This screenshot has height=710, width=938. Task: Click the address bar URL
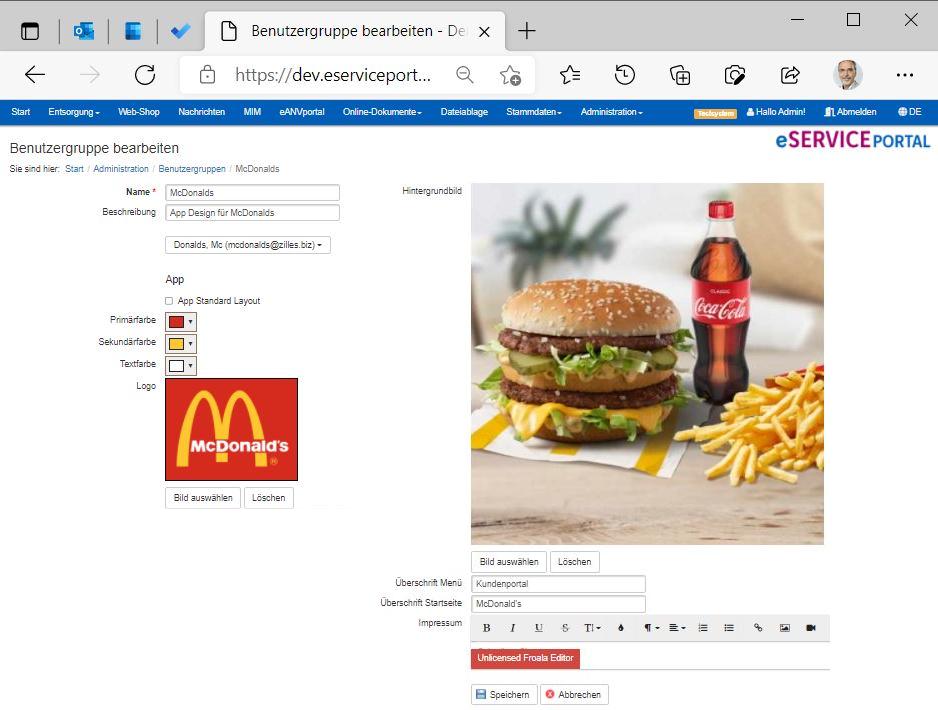point(333,75)
